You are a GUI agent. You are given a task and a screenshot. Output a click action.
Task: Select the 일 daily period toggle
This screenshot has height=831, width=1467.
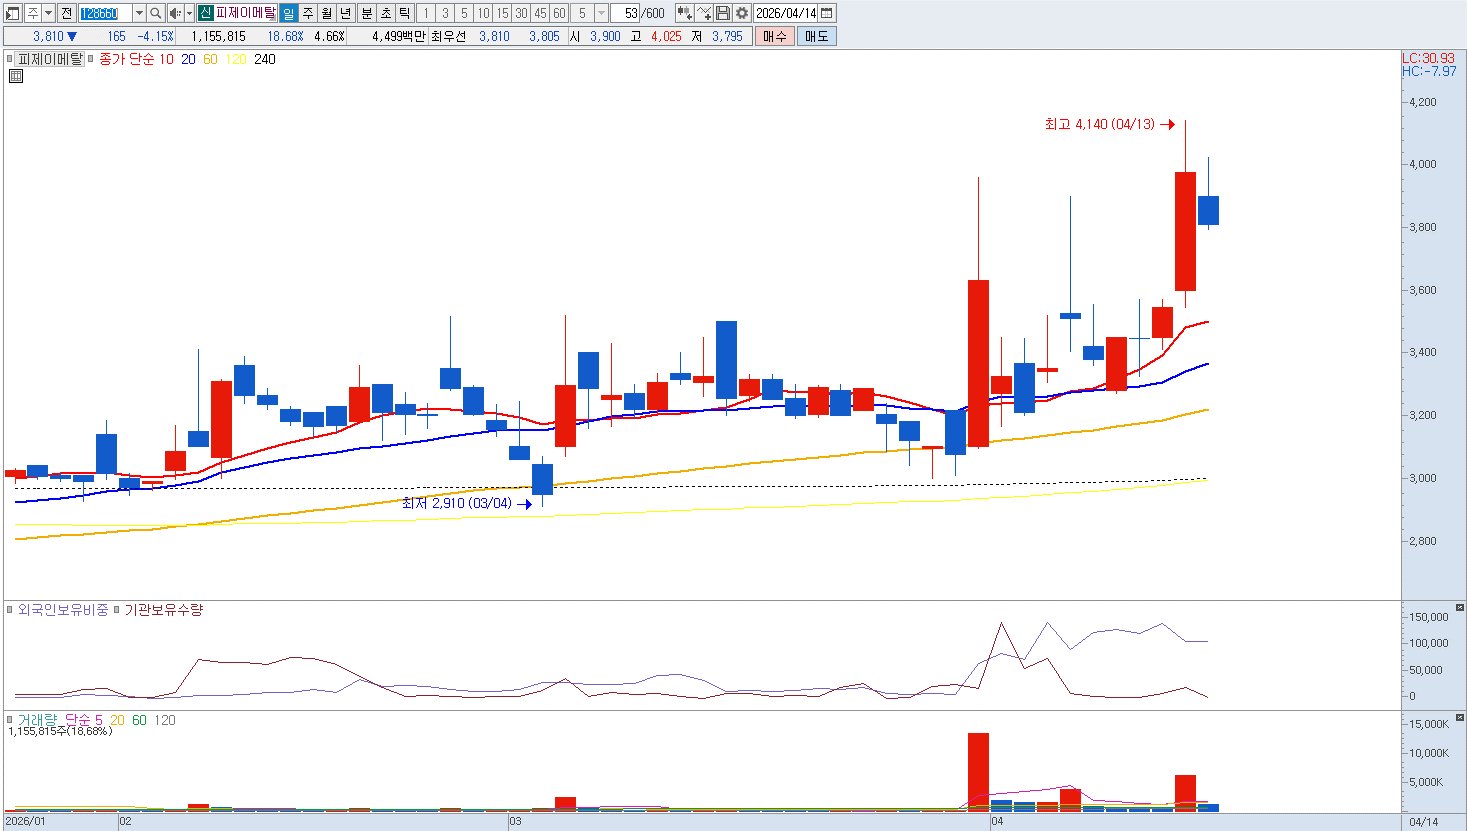[x=288, y=13]
